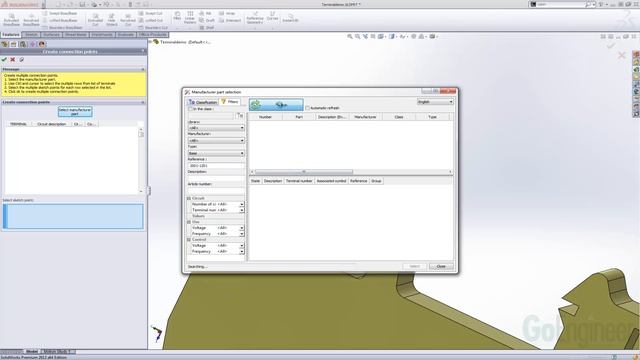Click the Select sketch point box

(73, 216)
